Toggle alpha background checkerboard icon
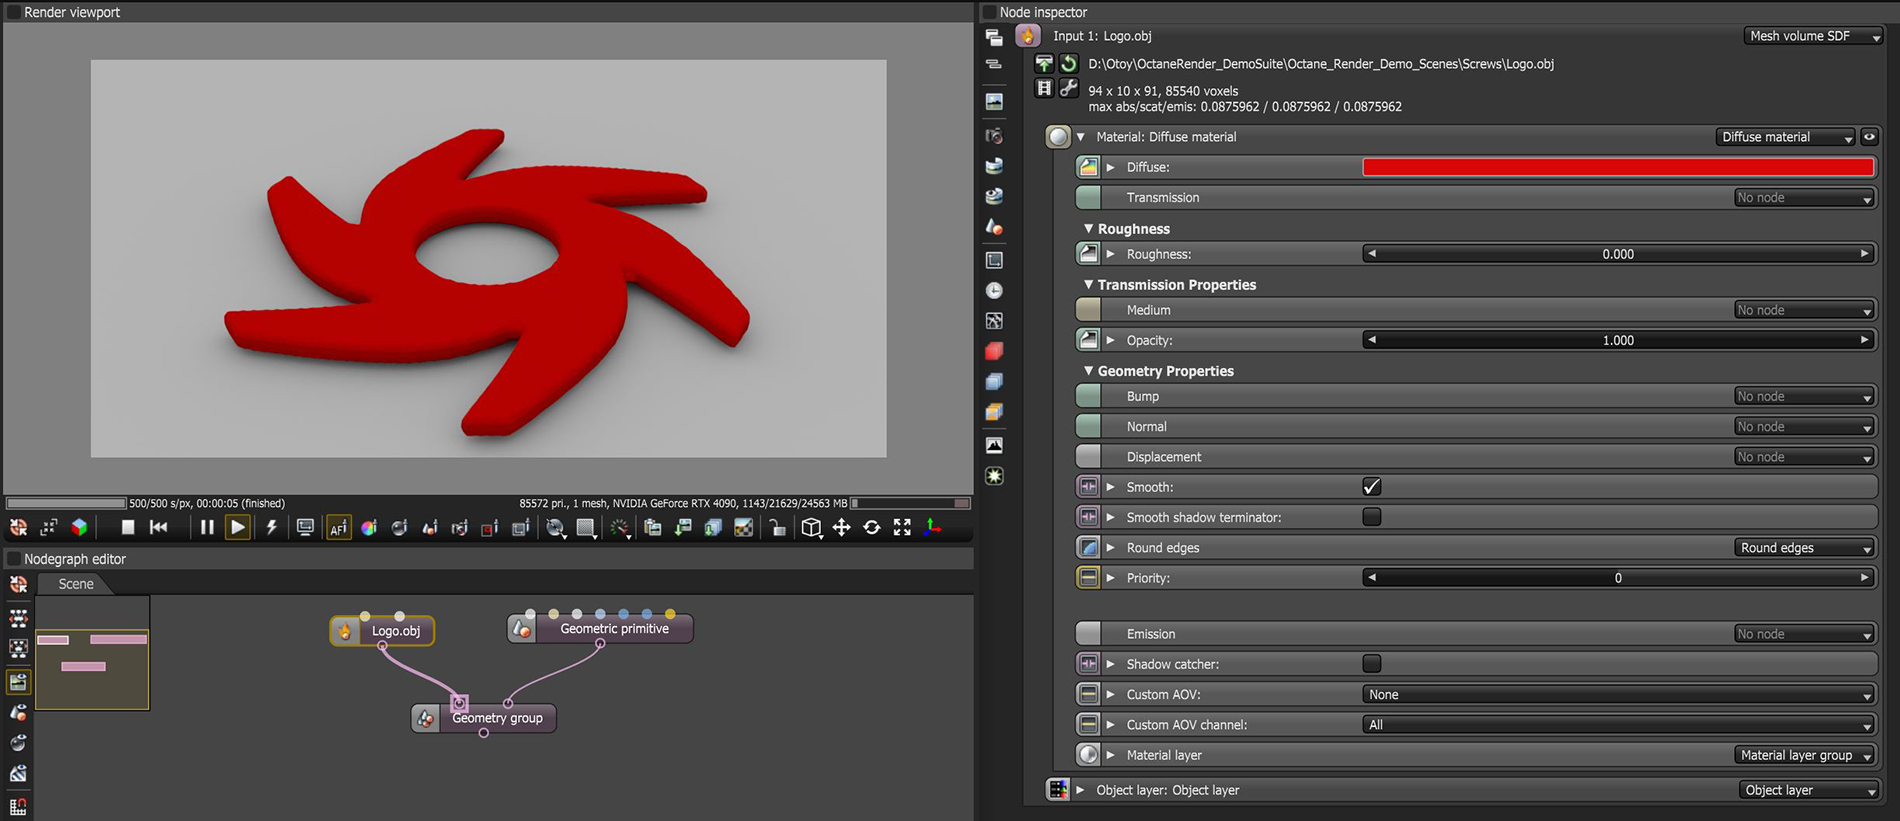The width and height of the screenshot is (1900, 821). (743, 527)
